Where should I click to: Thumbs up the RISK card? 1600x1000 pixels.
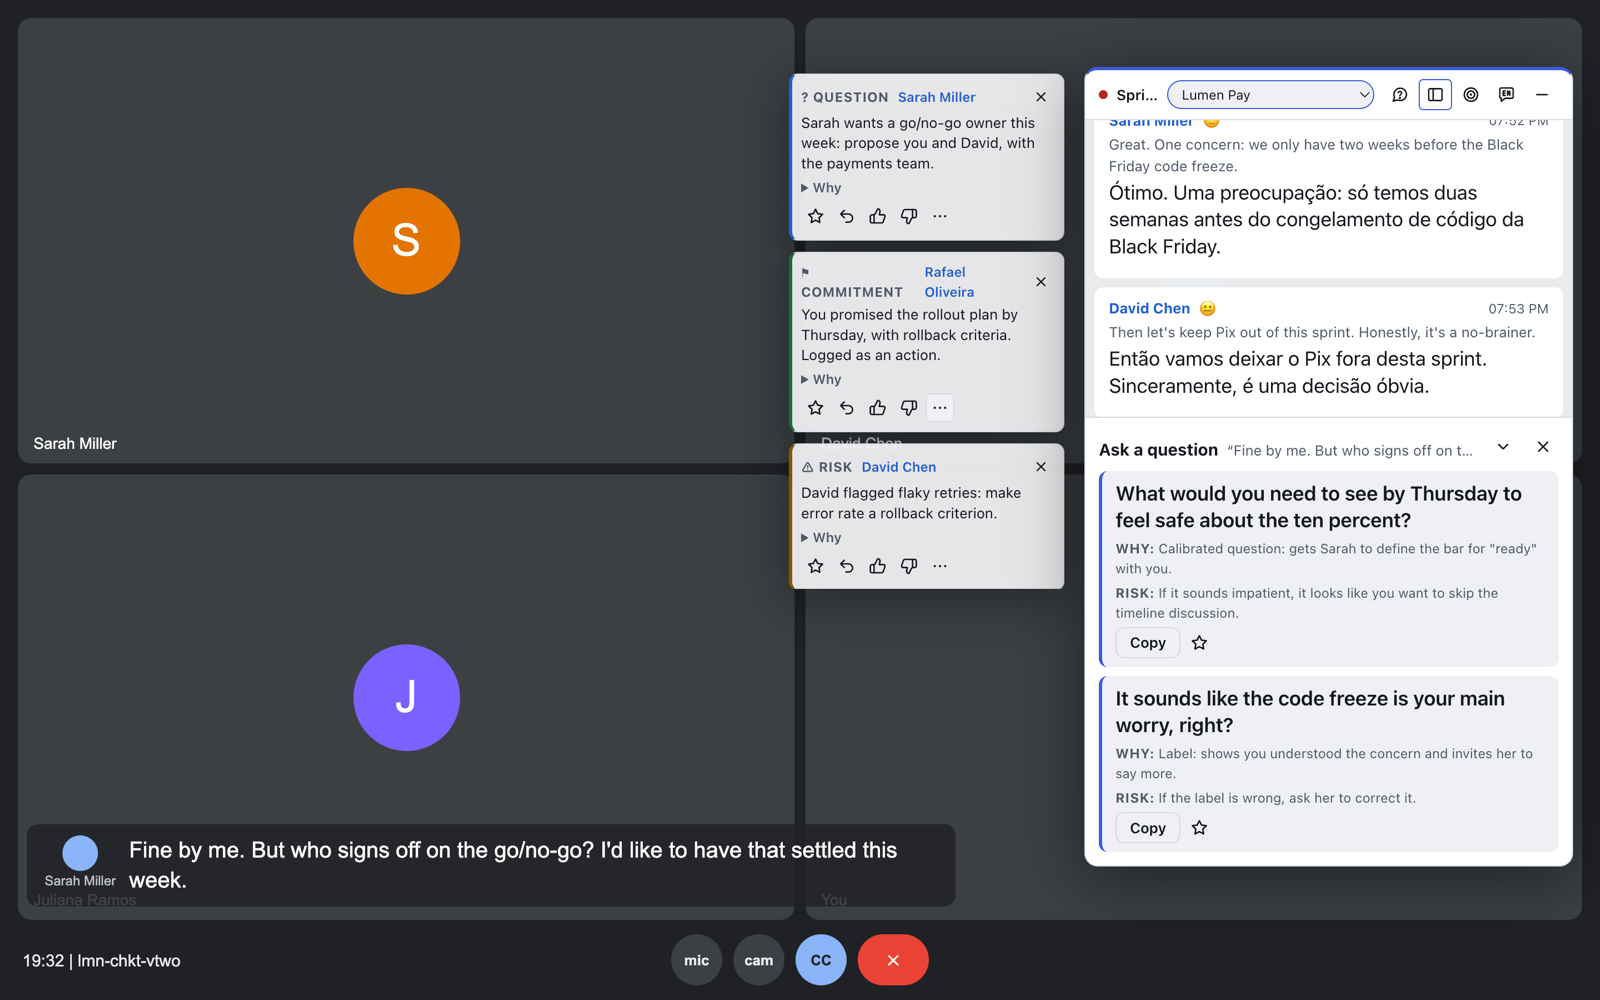coord(878,566)
